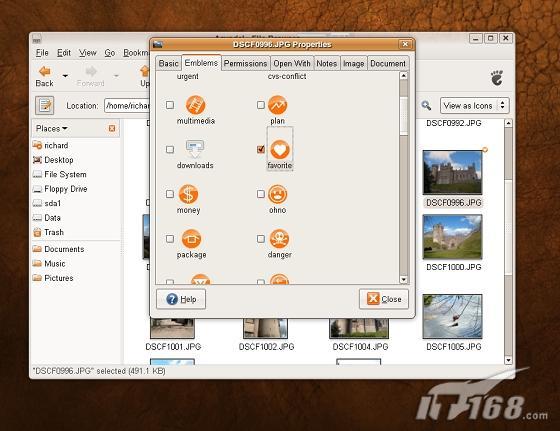Open the View menu in file browser
Viewport: 560px width, 431px height.
pos(88,53)
